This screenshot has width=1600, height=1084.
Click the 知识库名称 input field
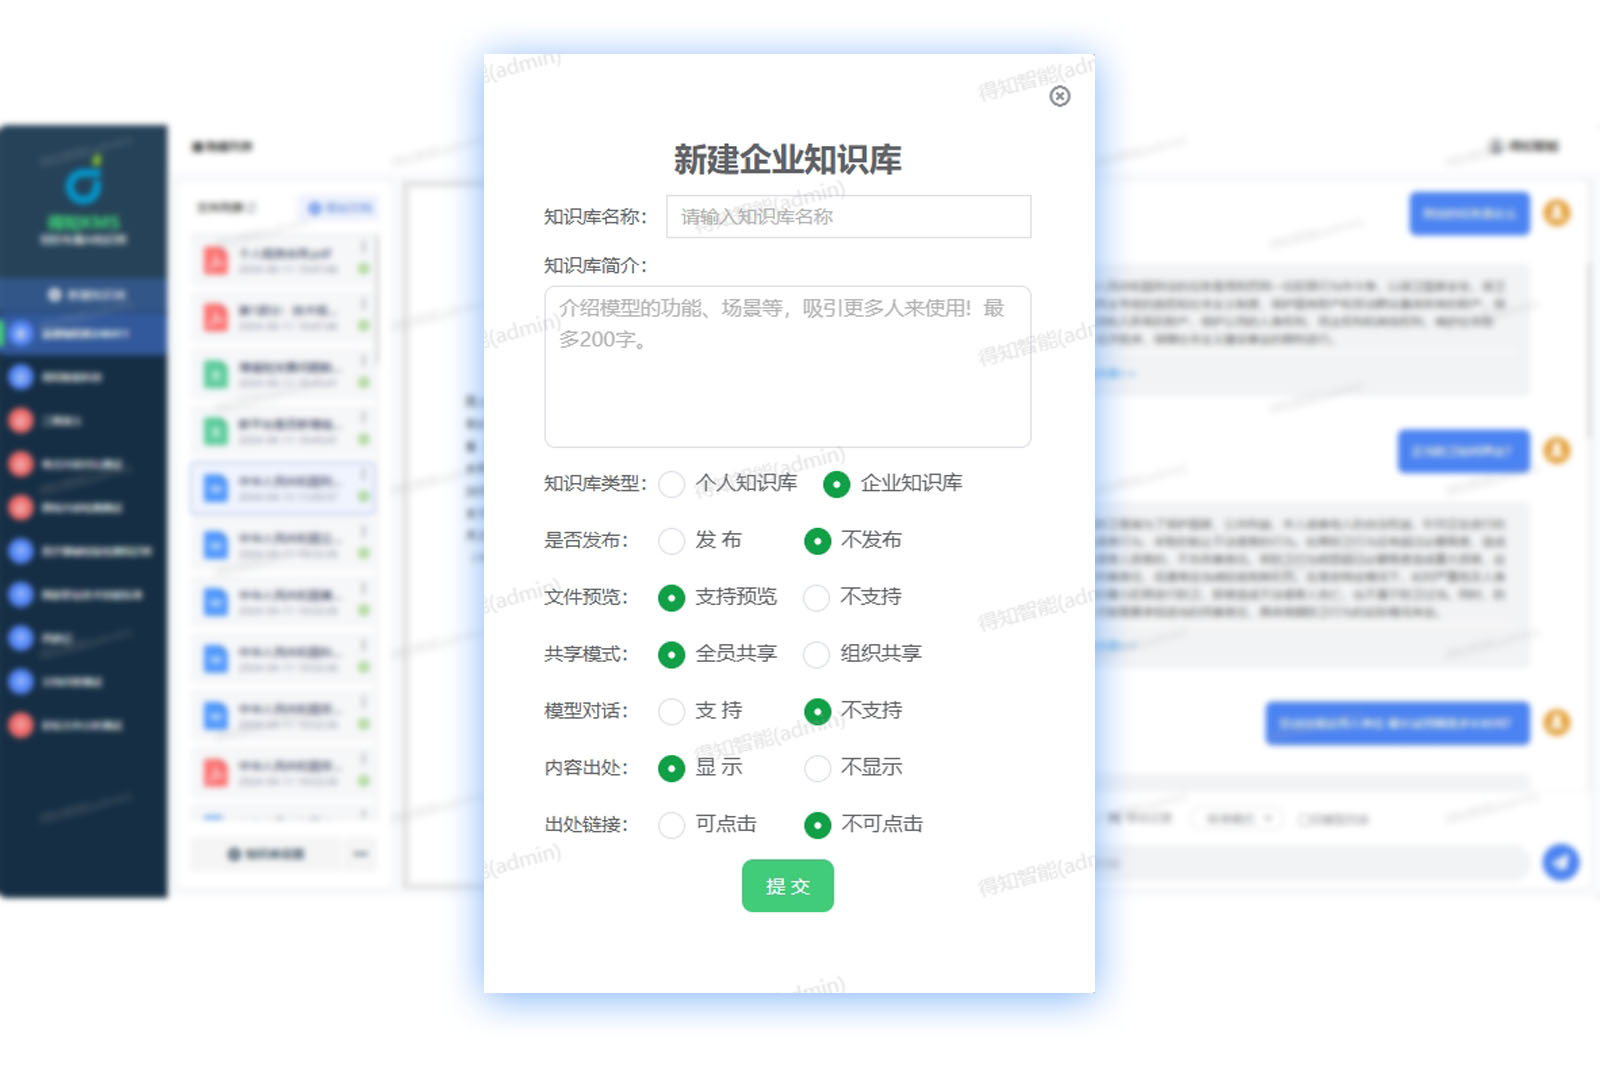[x=848, y=217]
